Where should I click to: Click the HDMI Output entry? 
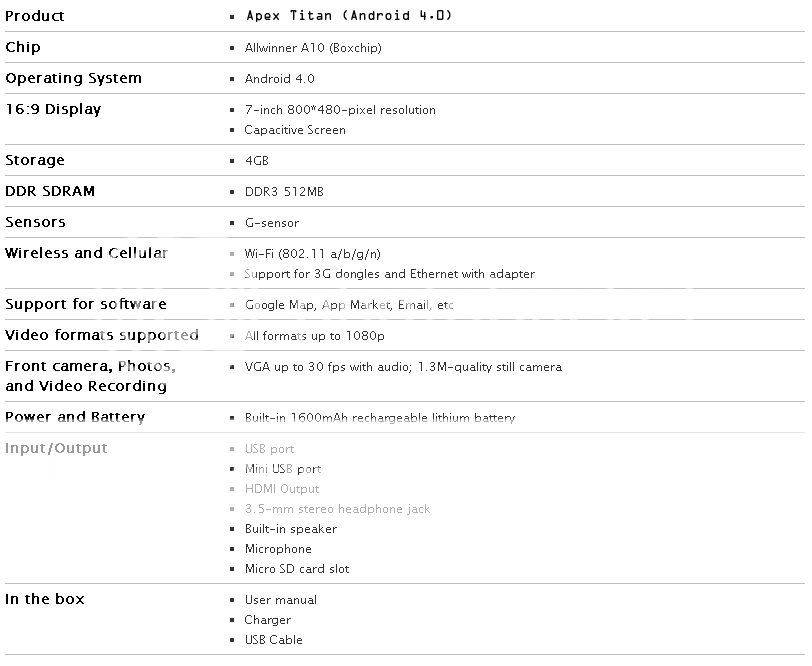click(x=282, y=489)
